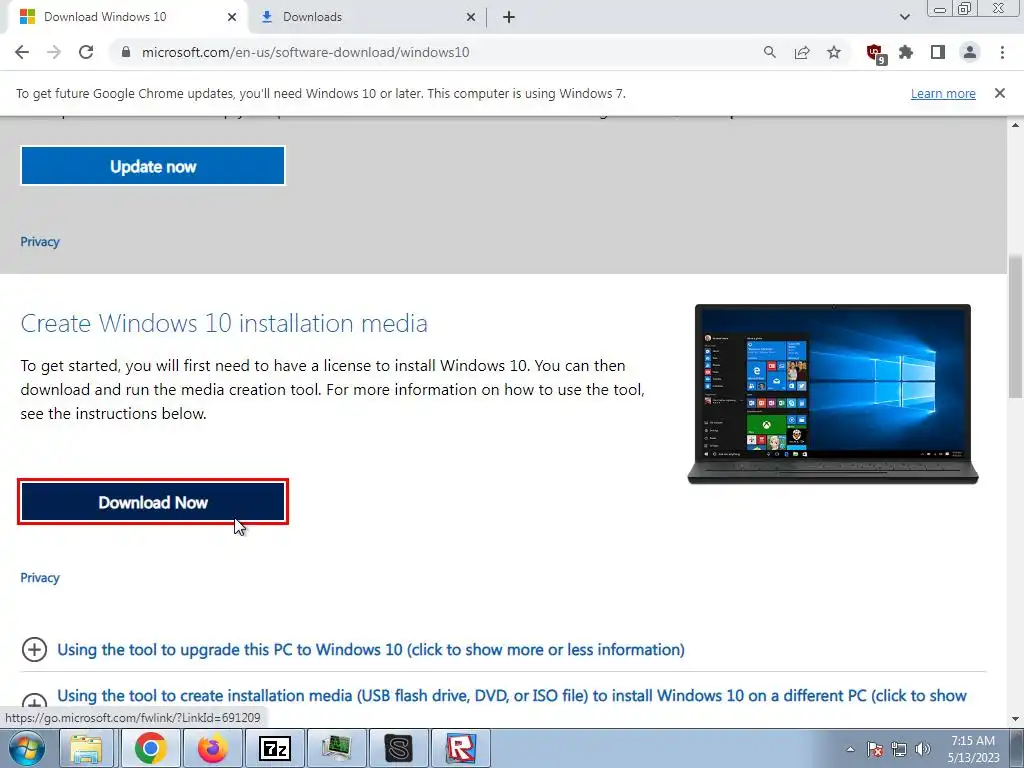Bookmark this page with the star icon
1024x768 pixels.
click(834, 52)
